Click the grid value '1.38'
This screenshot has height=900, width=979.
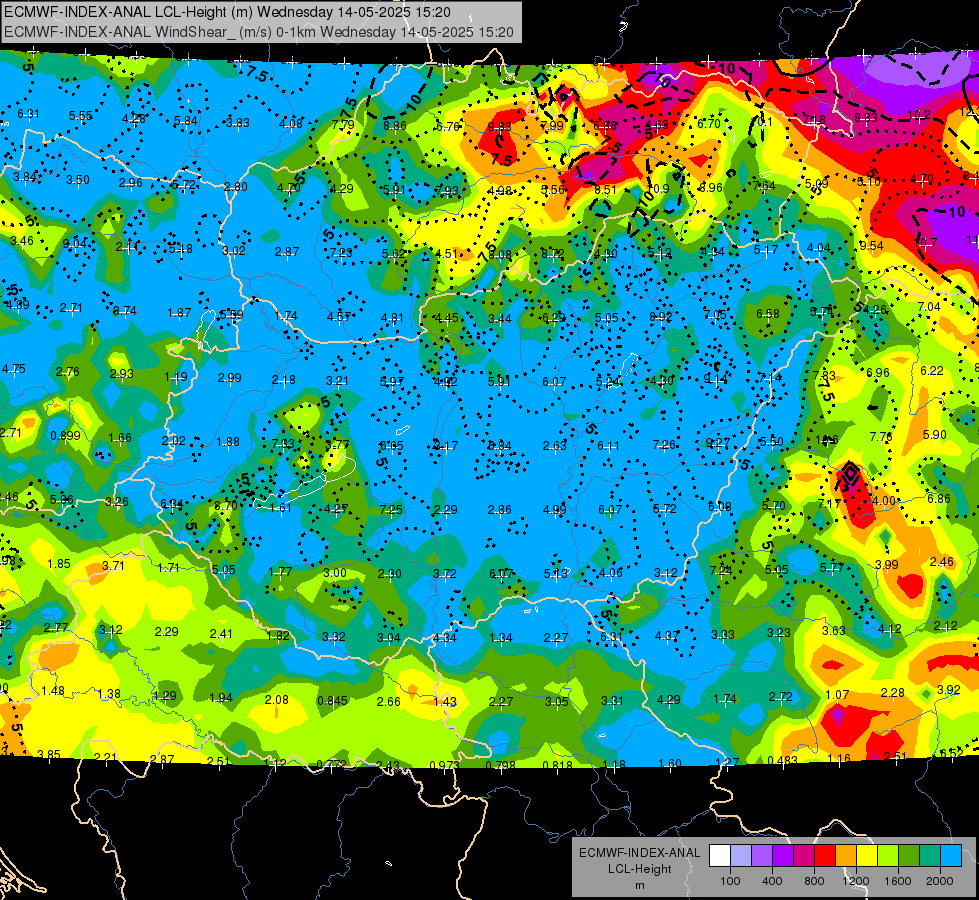coord(109,694)
